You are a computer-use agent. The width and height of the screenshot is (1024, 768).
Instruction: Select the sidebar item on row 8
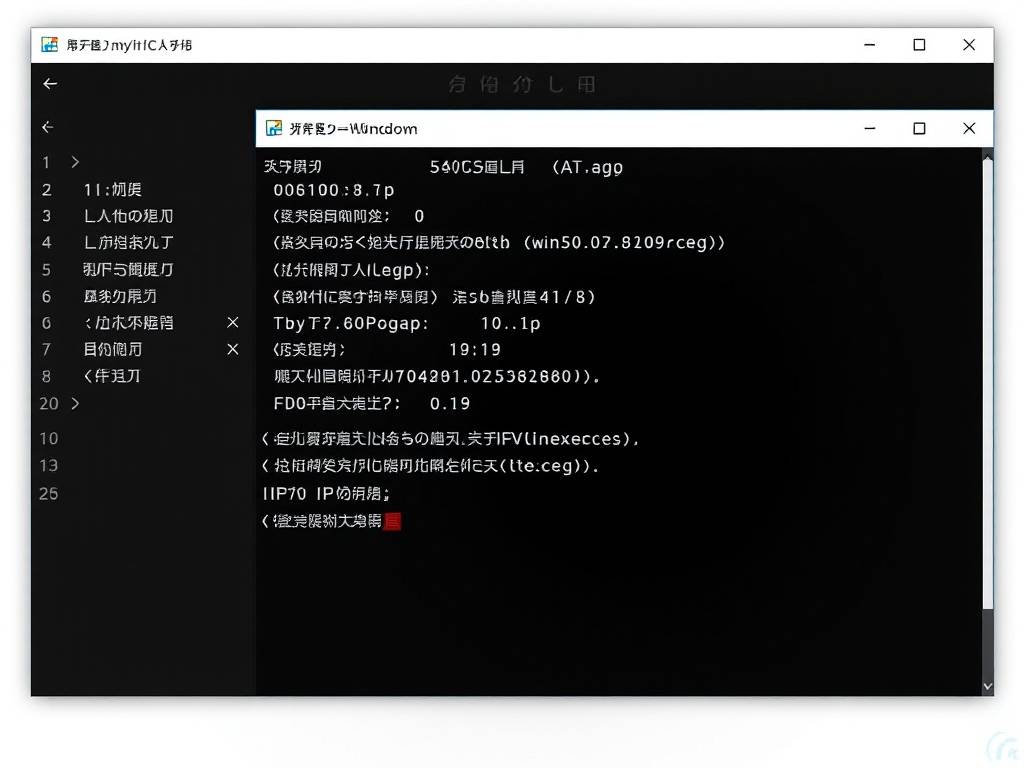click(x=112, y=376)
